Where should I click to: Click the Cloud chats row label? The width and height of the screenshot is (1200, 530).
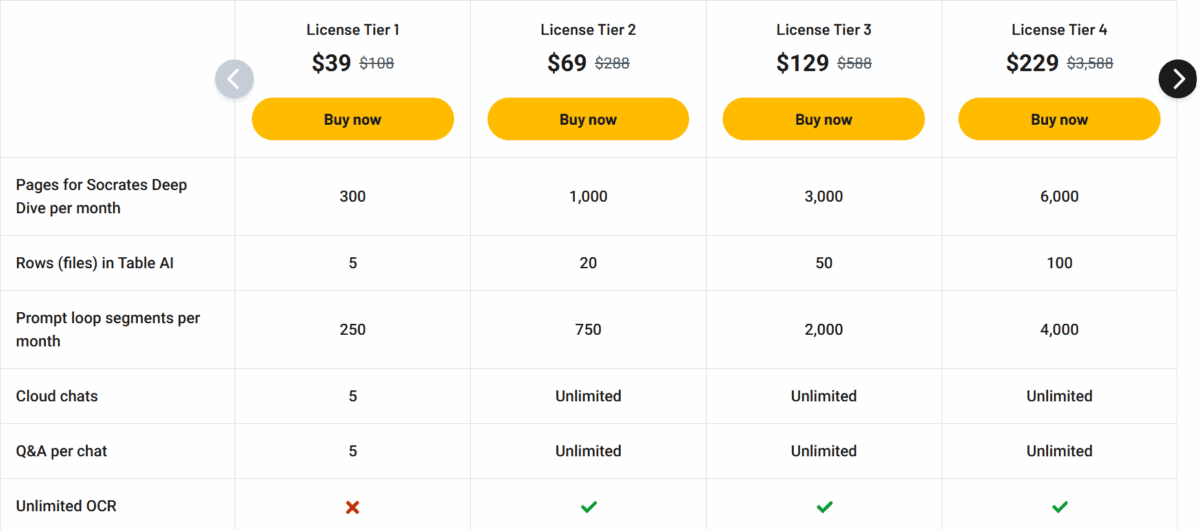click(57, 396)
